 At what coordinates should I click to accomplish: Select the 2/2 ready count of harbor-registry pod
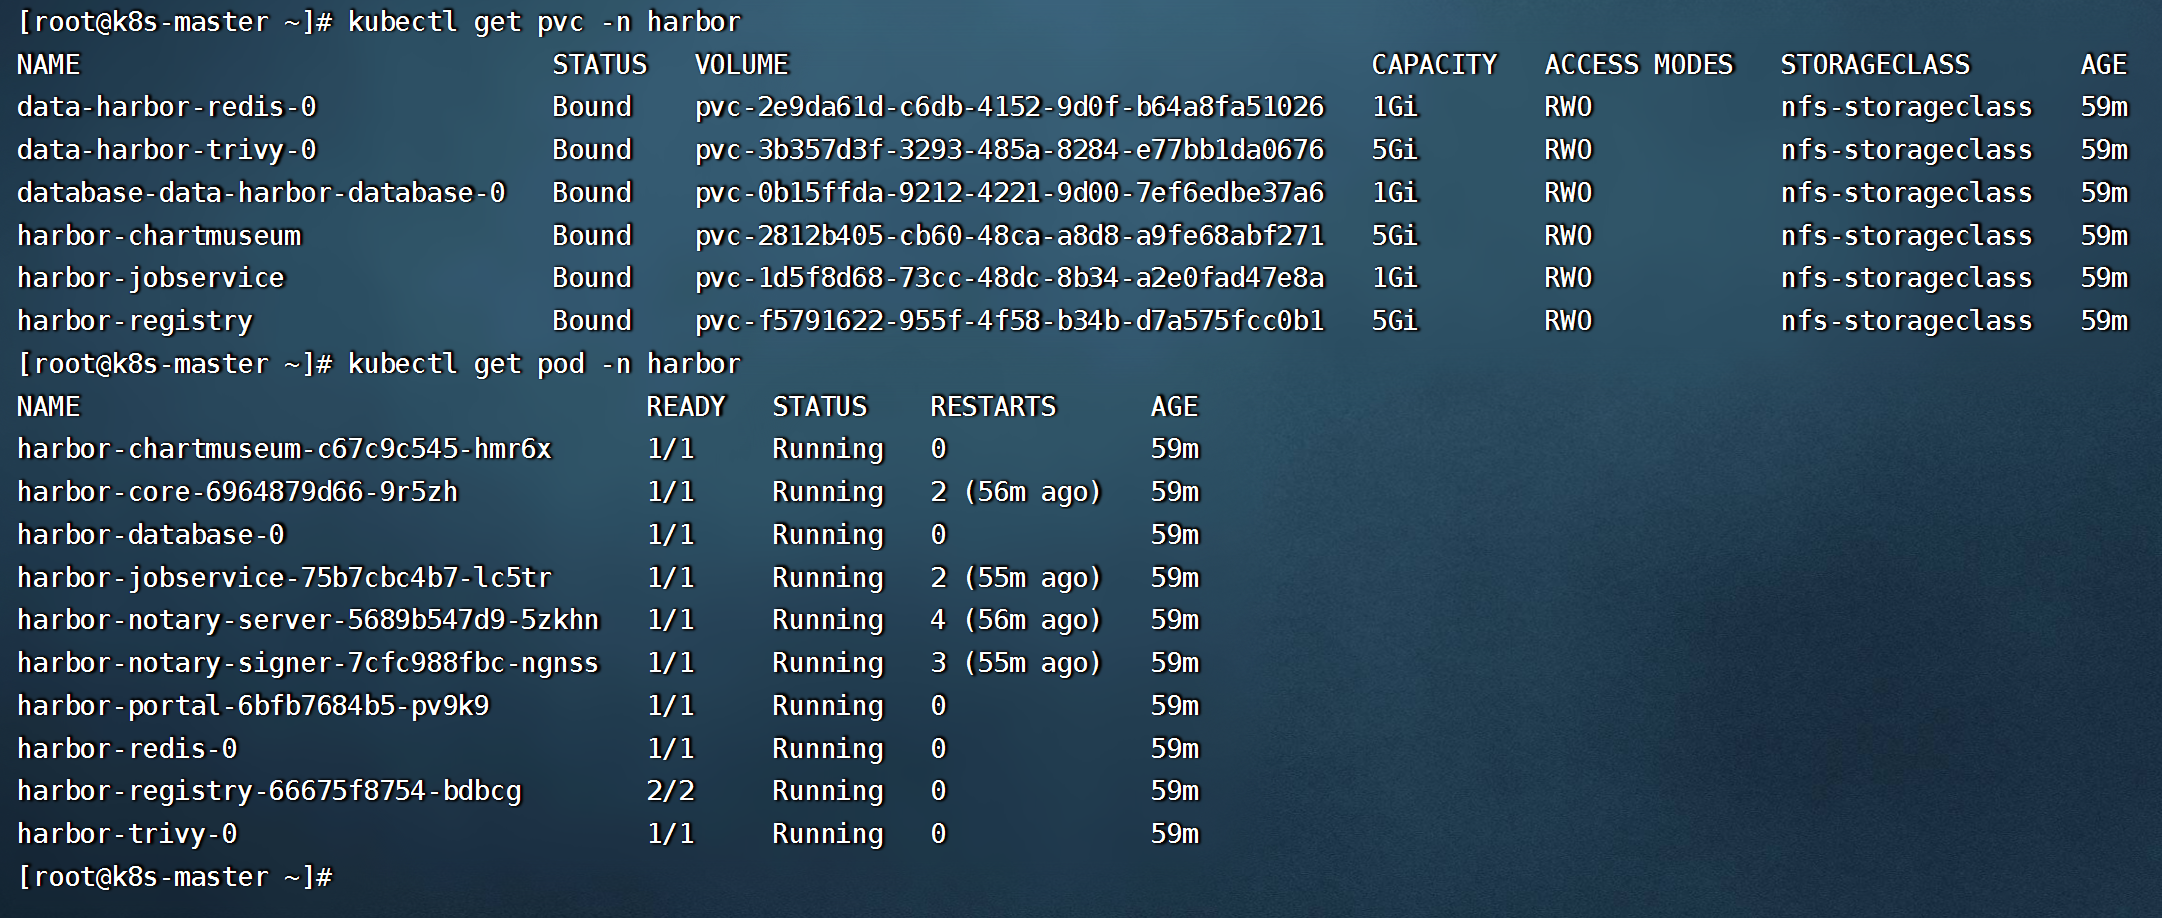click(x=670, y=790)
